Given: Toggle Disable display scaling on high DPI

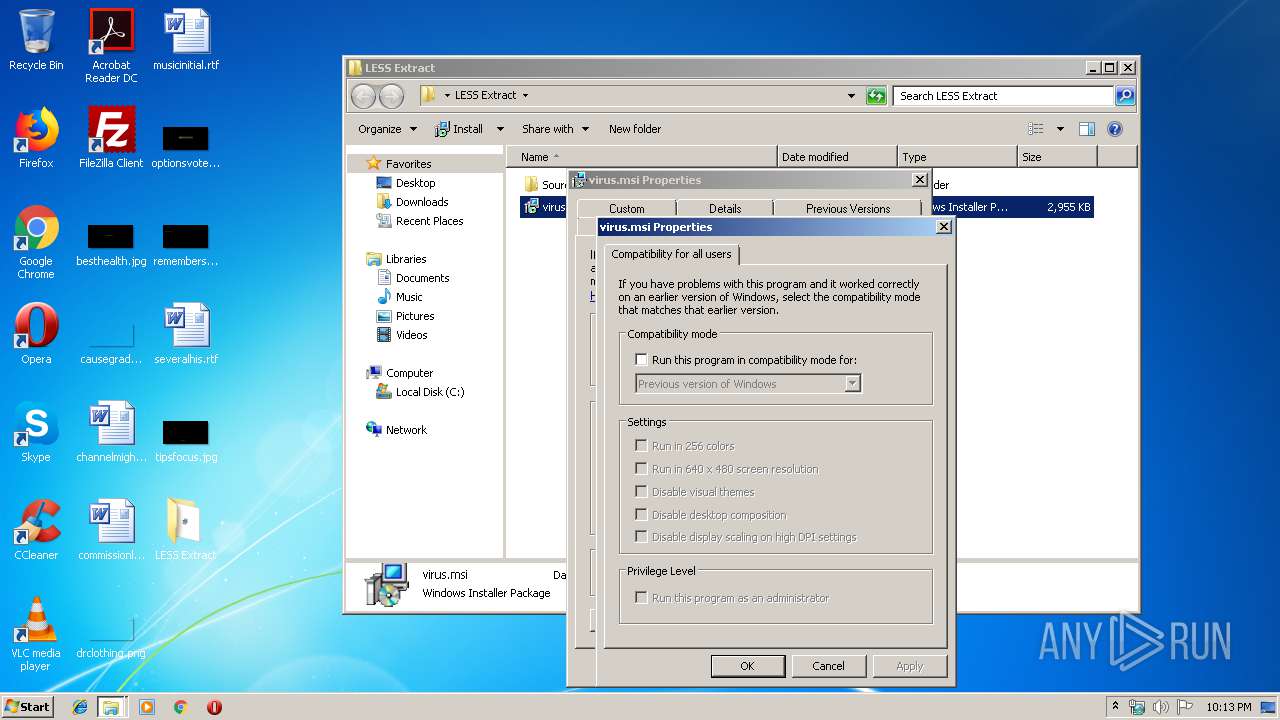Looking at the screenshot, I should tap(641, 537).
